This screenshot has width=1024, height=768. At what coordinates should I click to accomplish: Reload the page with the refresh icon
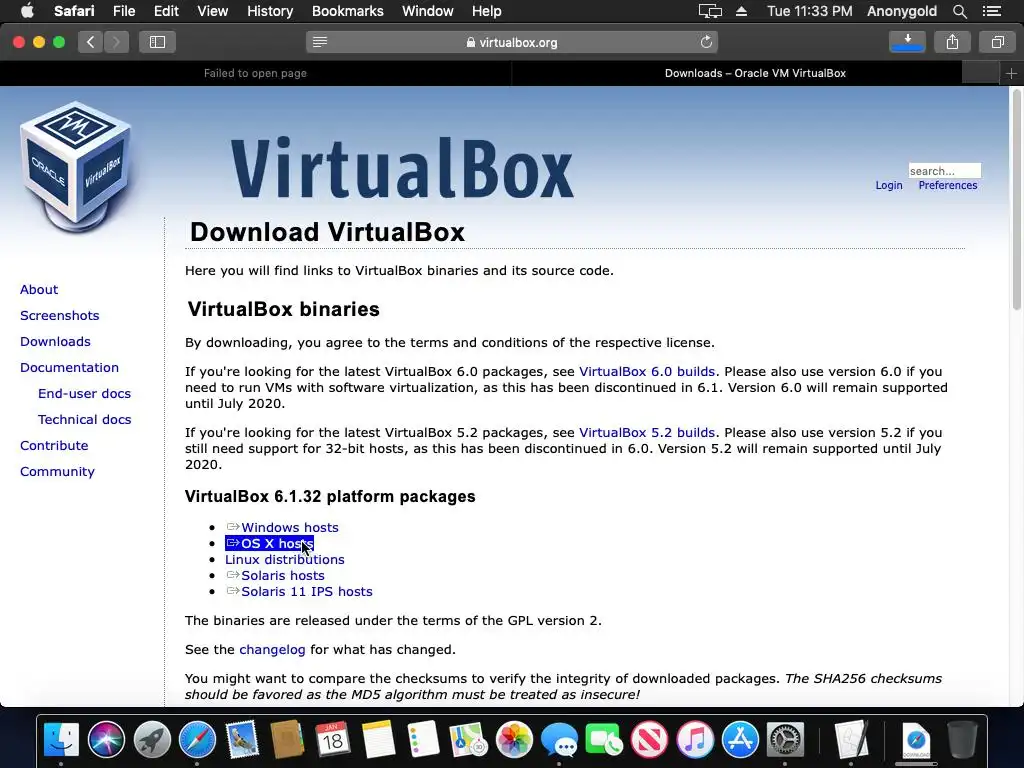[706, 42]
